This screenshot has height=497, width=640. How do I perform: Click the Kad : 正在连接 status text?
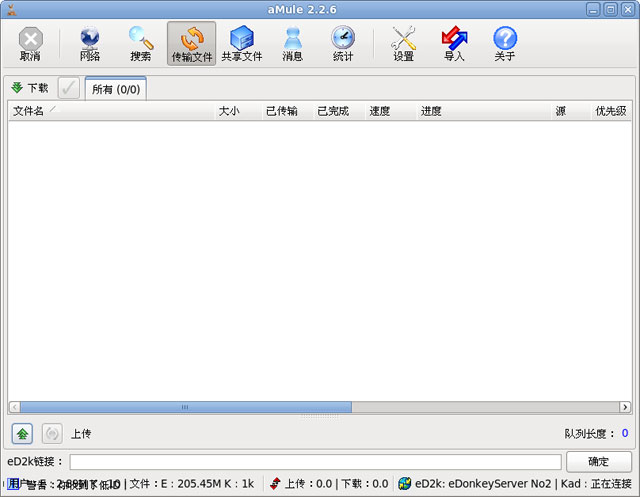(596, 484)
